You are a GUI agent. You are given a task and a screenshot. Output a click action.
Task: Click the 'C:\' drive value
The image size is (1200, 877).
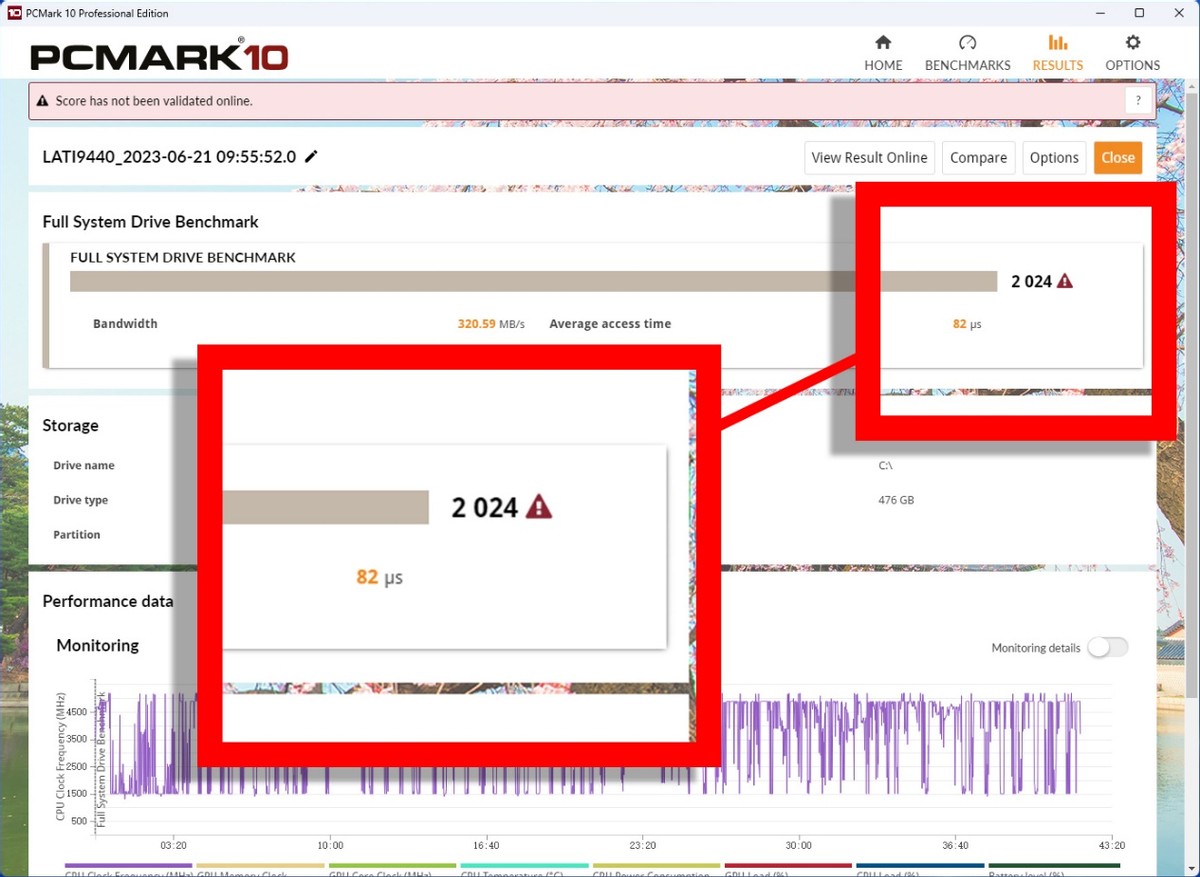tap(886, 465)
